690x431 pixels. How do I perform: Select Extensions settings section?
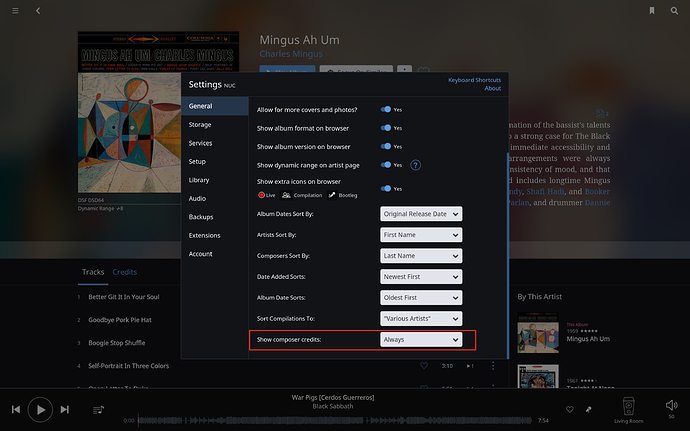click(x=215, y=236)
